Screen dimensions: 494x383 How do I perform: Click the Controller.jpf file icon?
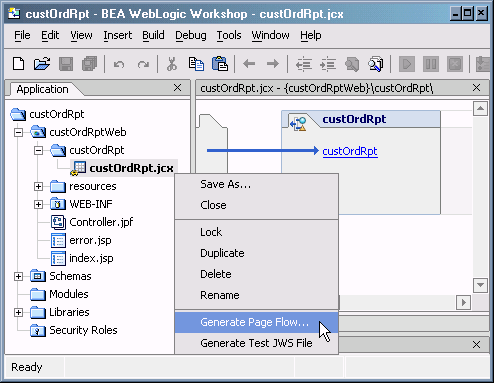(58, 222)
